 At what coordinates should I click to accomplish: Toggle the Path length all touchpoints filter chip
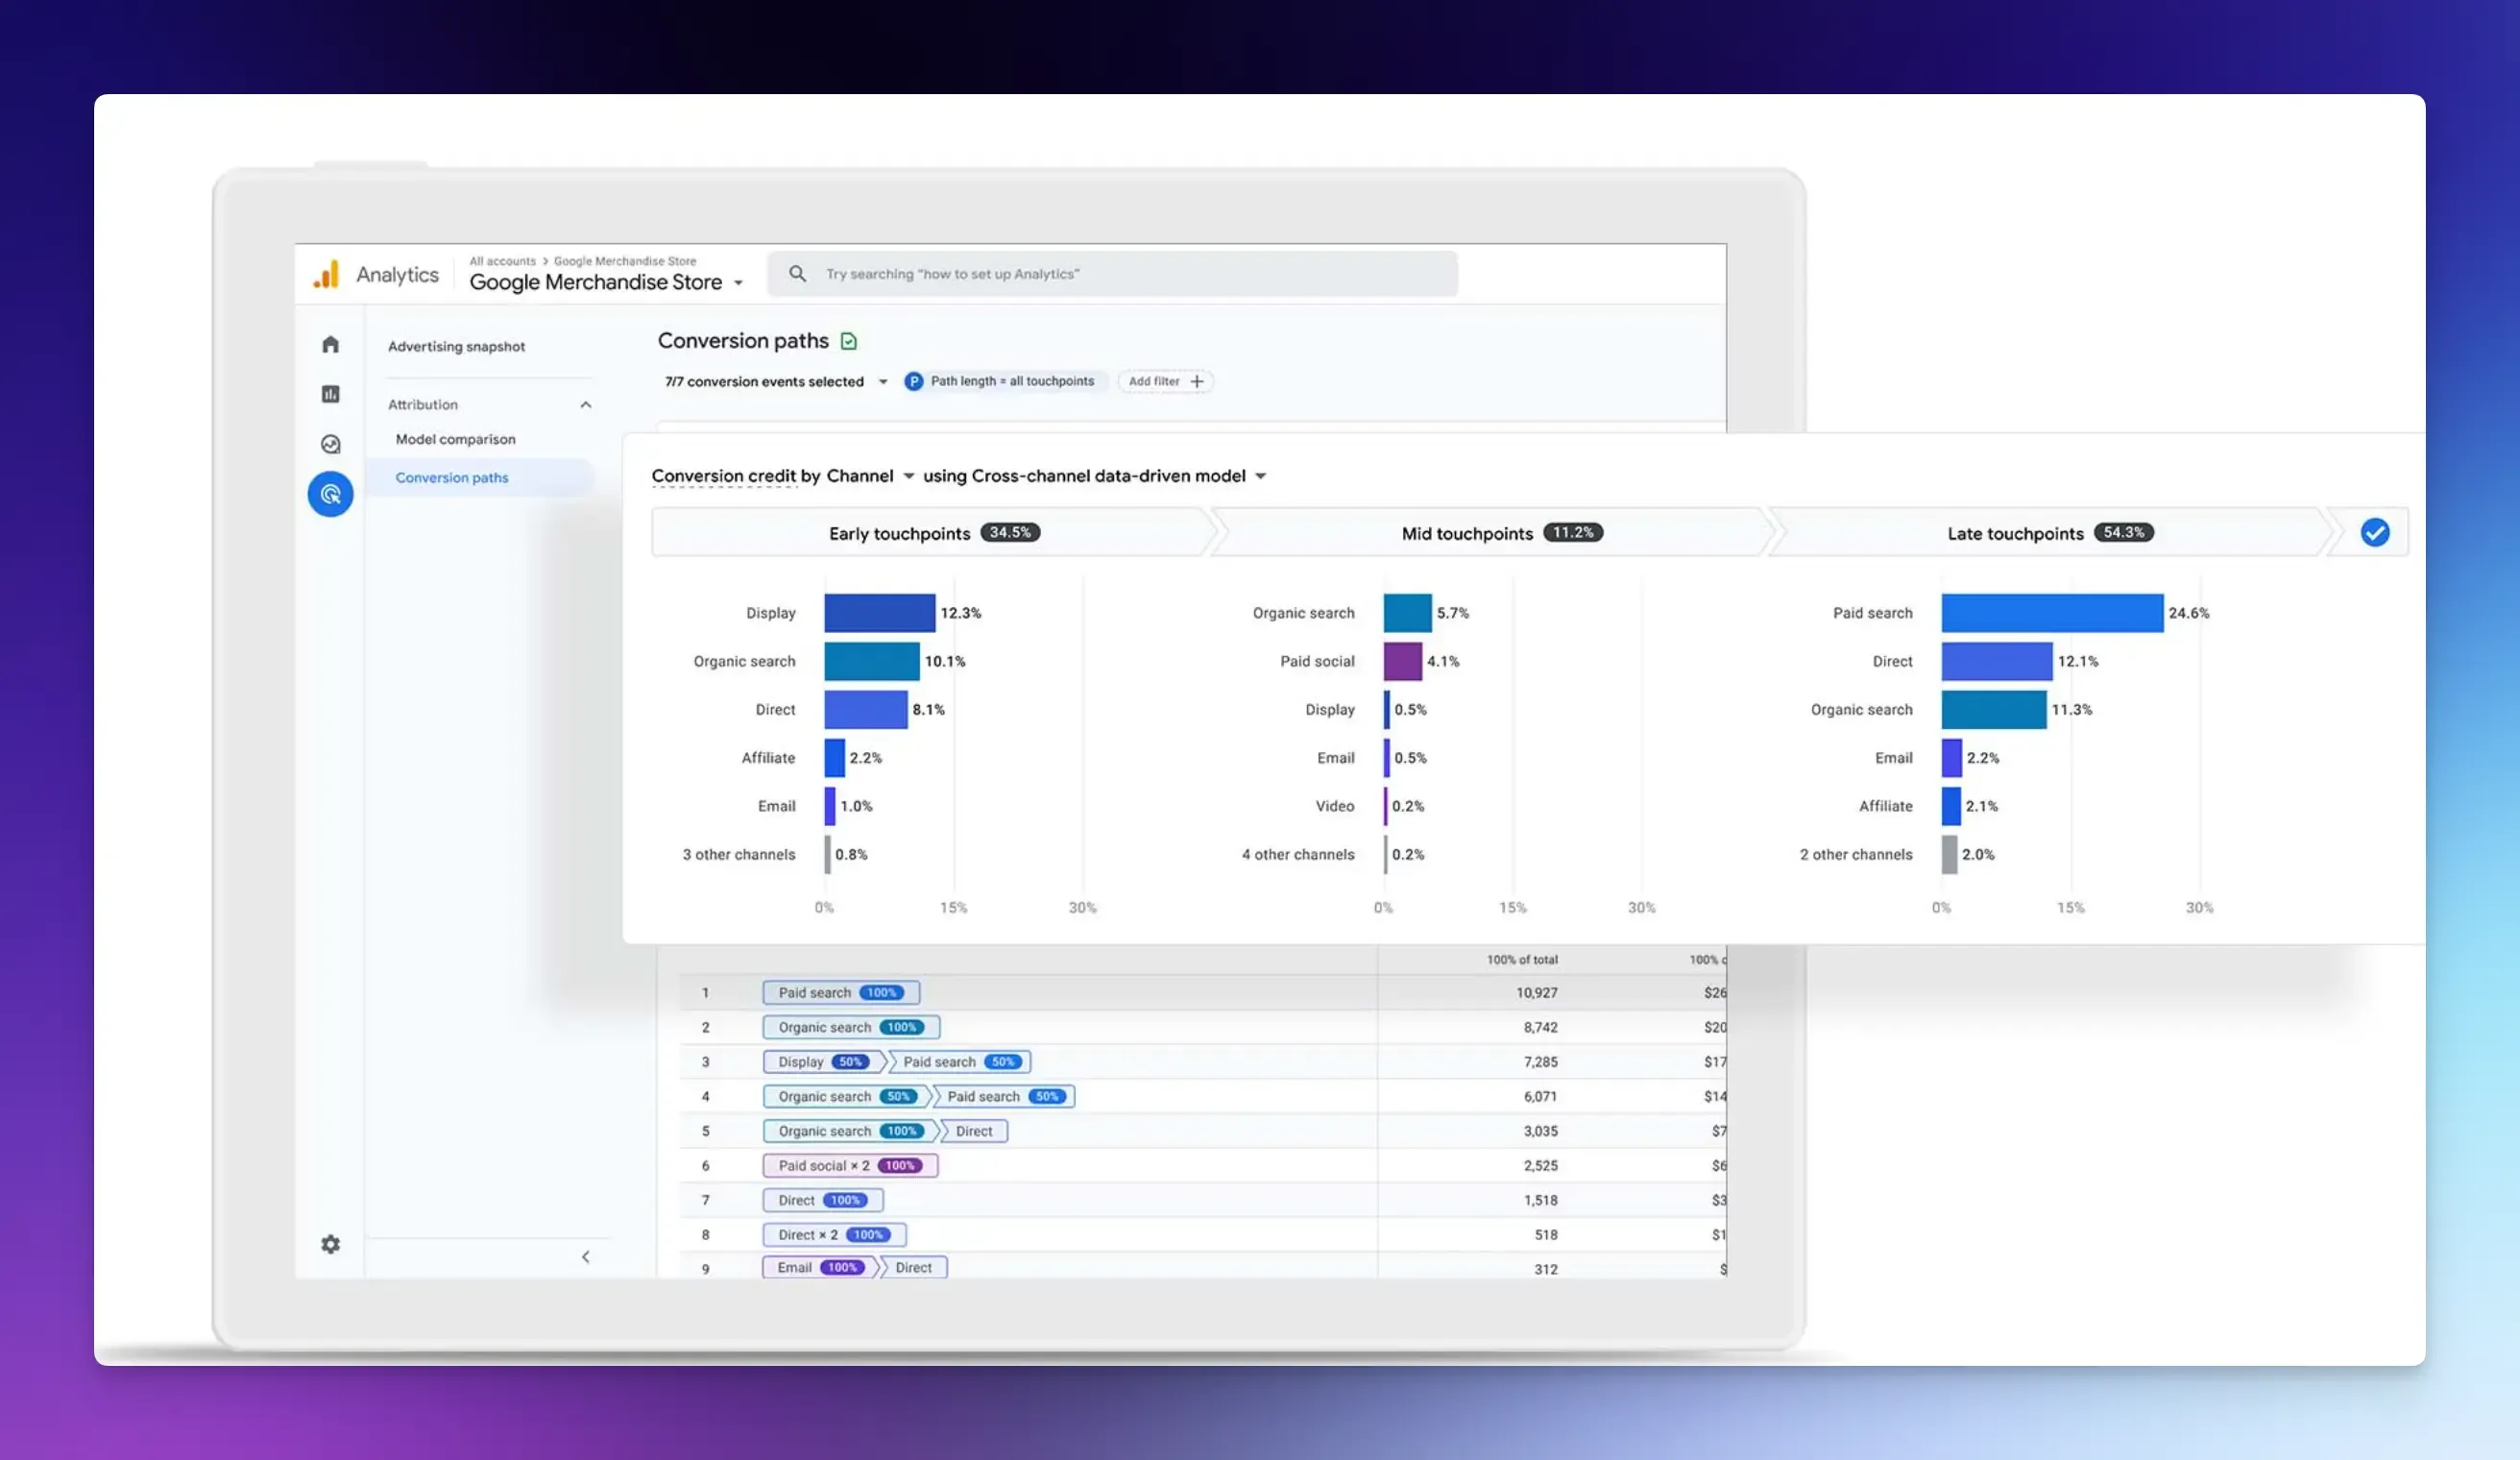[1003, 381]
